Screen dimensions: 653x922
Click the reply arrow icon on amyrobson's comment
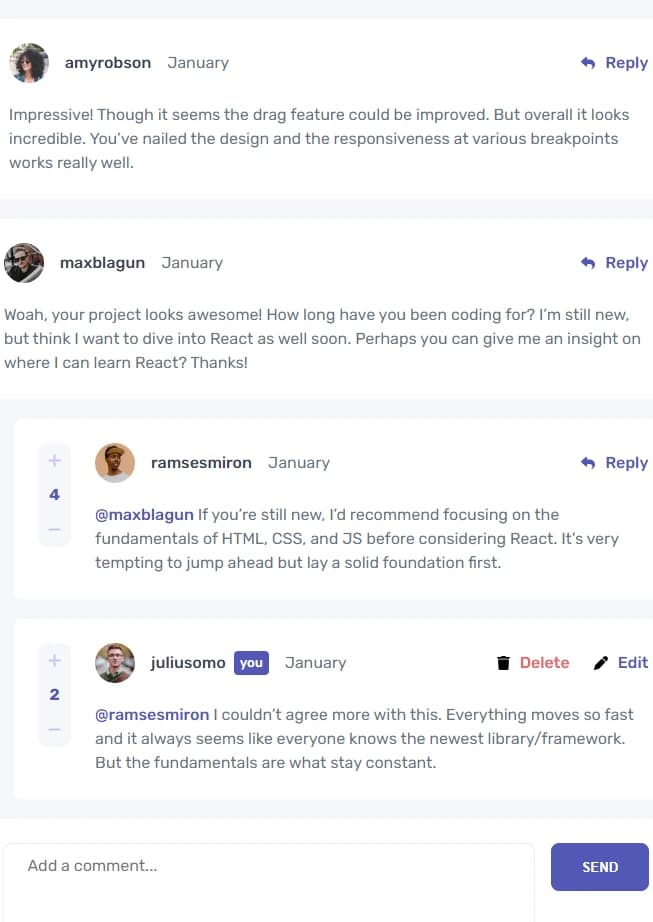tap(588, 63)
